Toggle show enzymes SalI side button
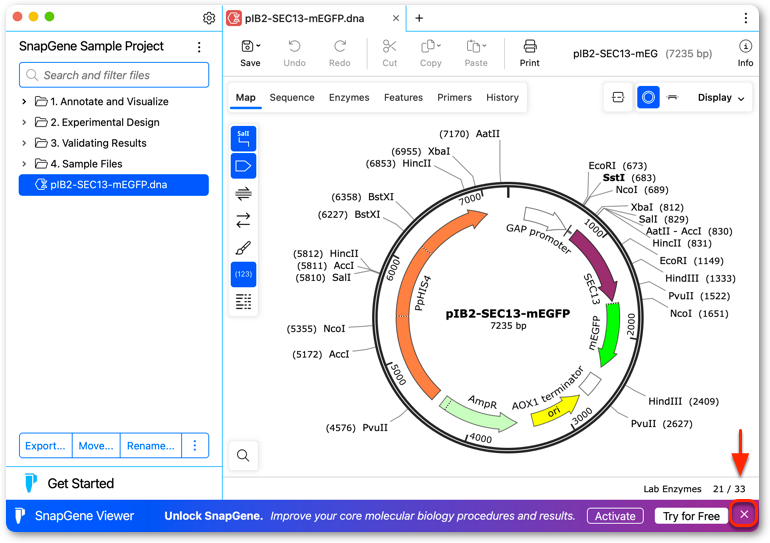The height and width of the screenshot is (543, 770). (x=244, y=139)
